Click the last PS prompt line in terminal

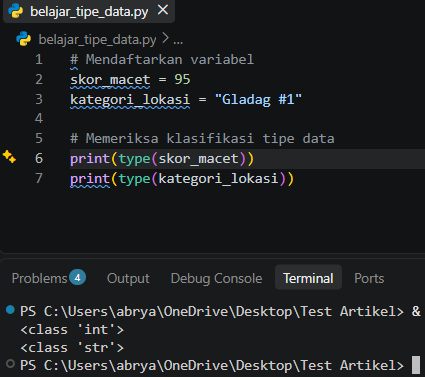tap(212, 366)
